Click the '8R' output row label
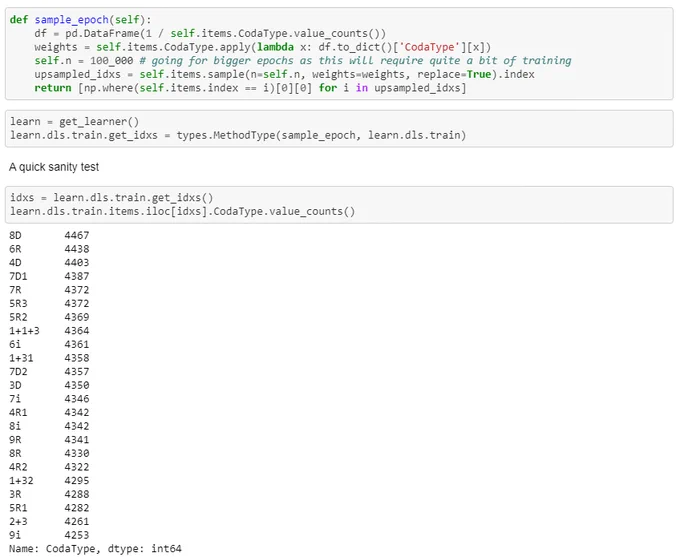This screenshot has width=680, height=557. [x=15, y=453]
